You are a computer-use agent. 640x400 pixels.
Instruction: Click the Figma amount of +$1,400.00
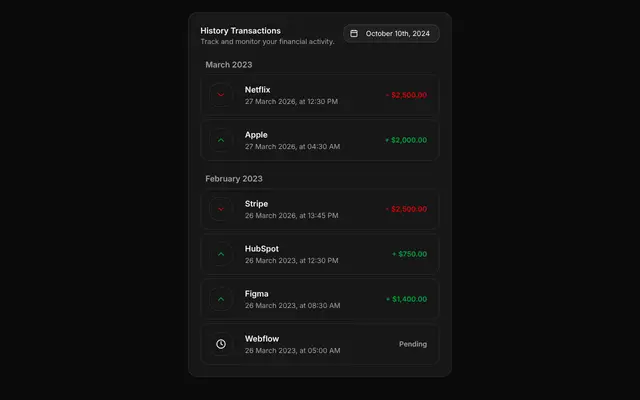coord(406,299)
